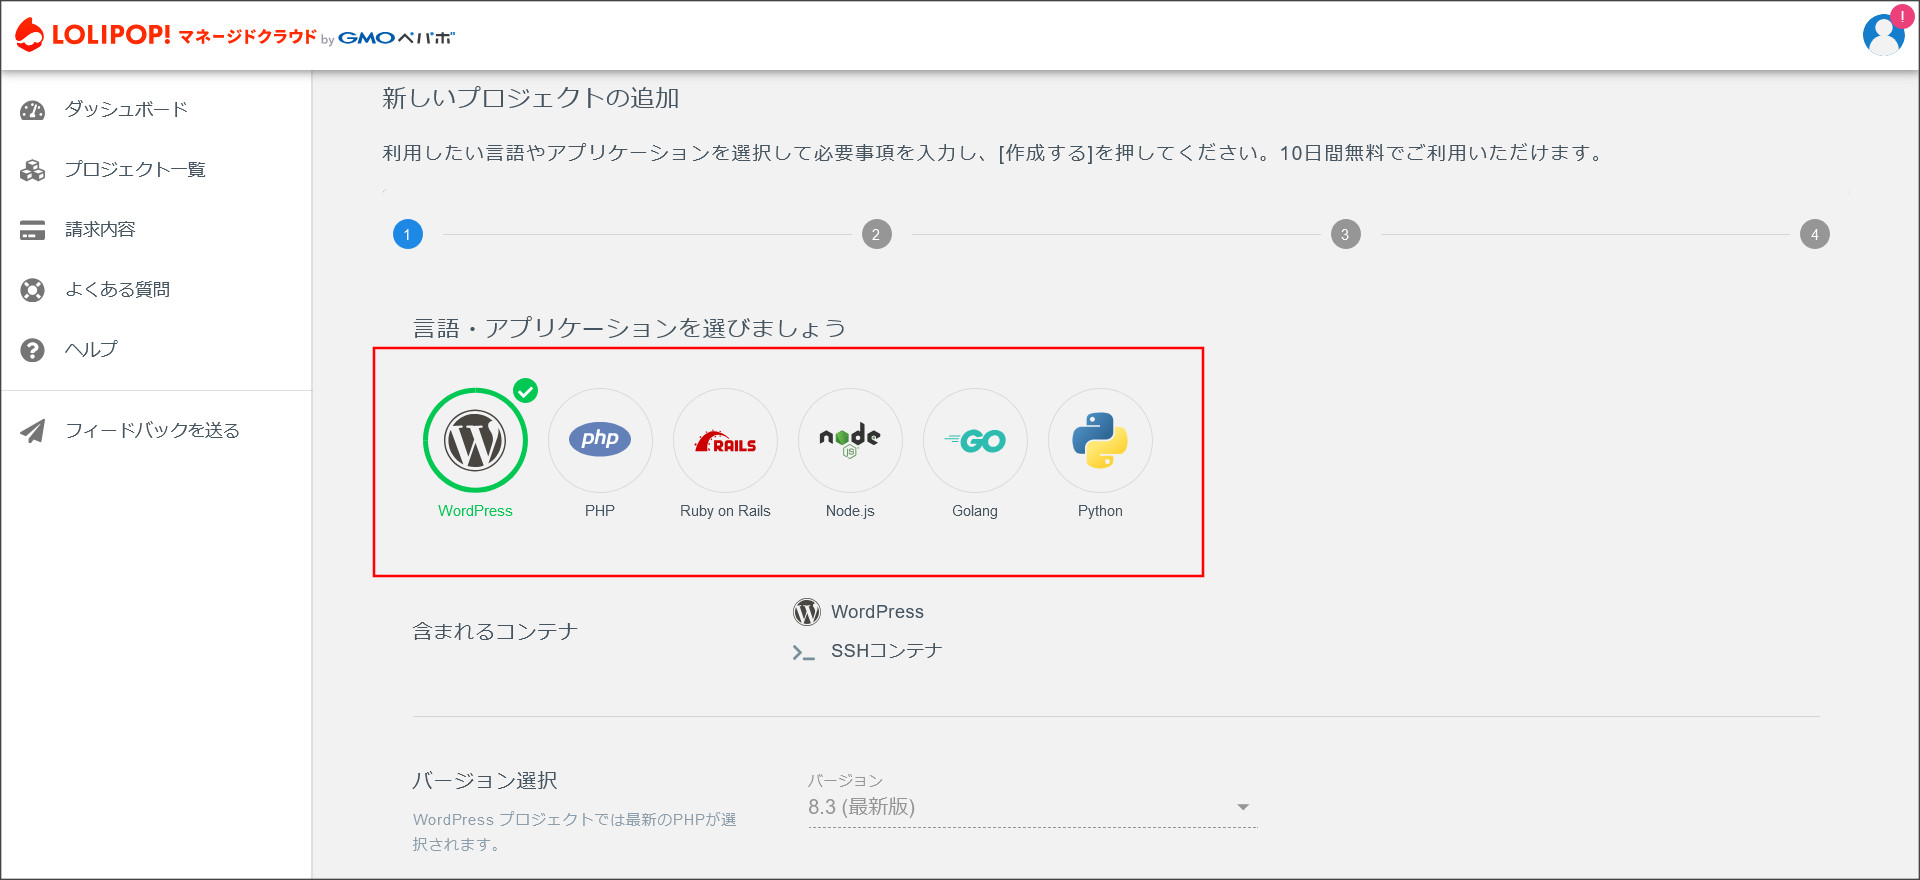Screen dimensions: 1920x880
Task: Click the dashboard gauge icon
Action: [x=33, y=110]
